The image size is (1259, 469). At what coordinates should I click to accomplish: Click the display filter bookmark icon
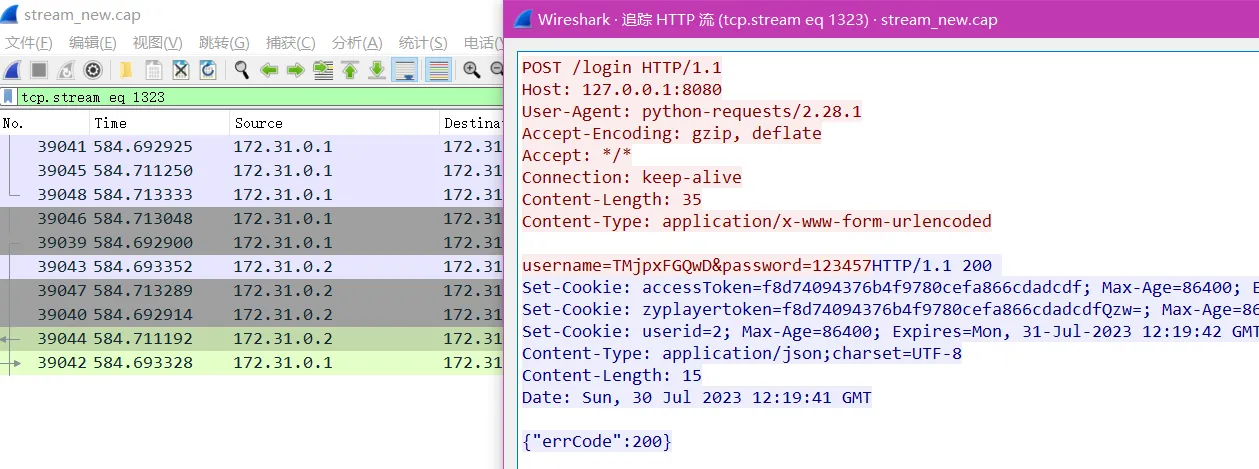tap(9, 97)
